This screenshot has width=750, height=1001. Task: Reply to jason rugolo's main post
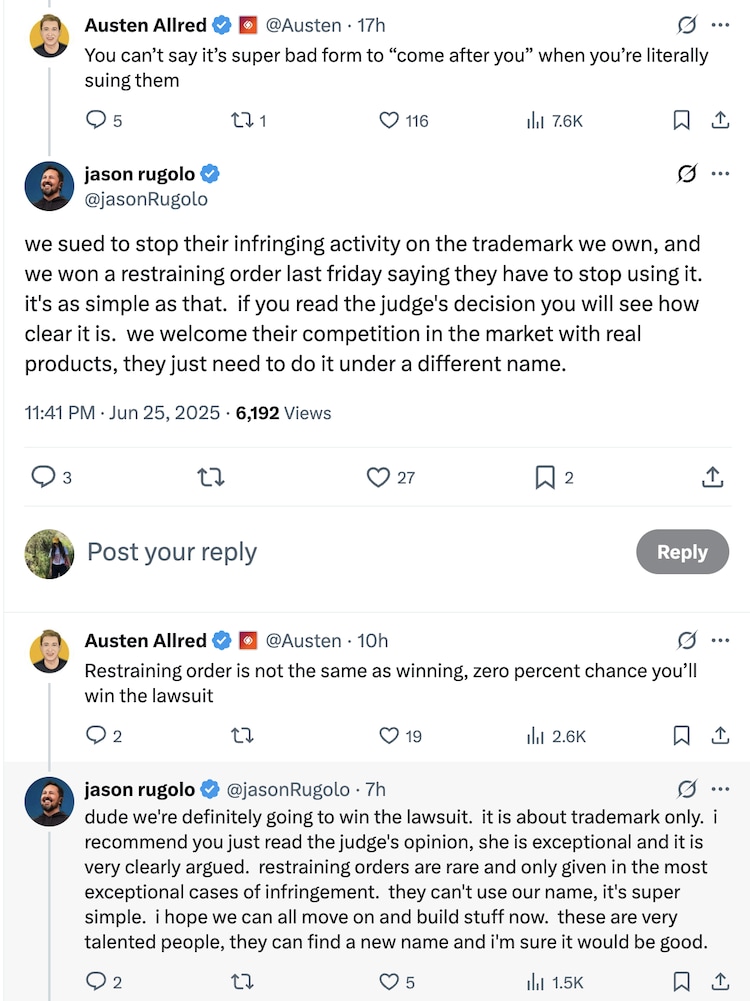coord(43,477)
